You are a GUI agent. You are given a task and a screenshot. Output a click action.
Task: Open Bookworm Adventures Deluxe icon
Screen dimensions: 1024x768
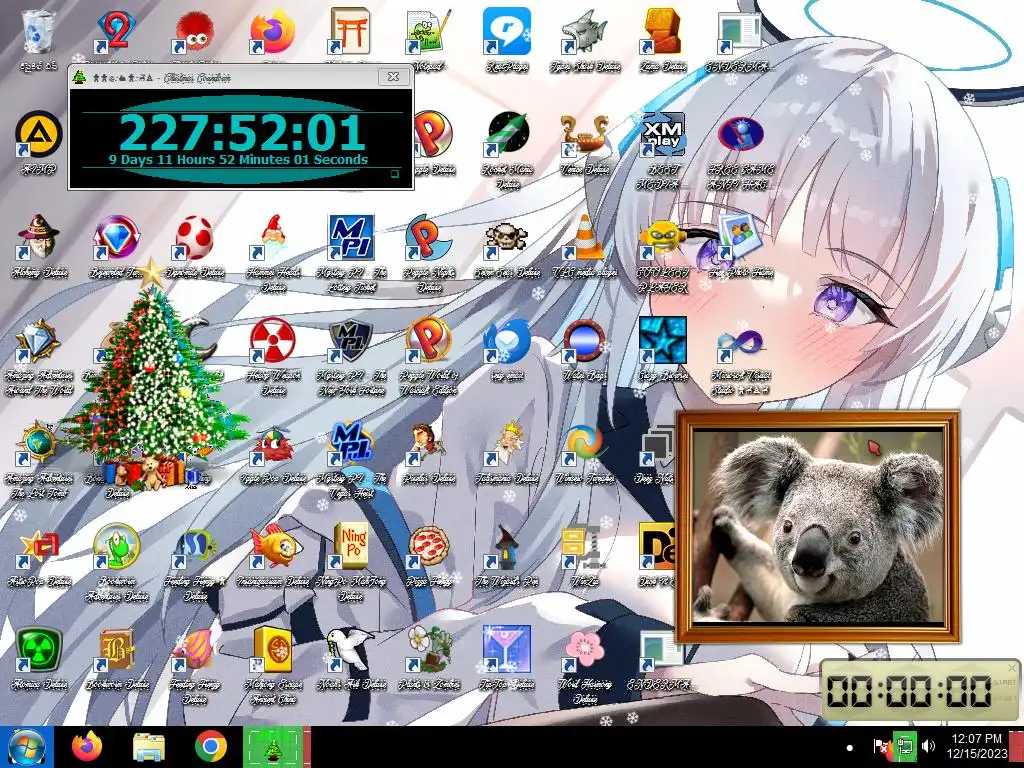[116, 546]
